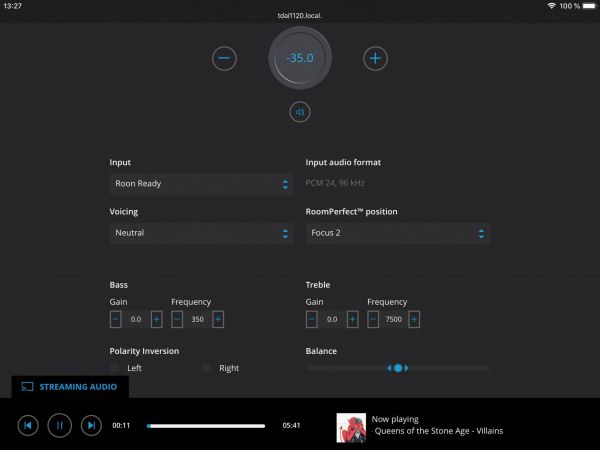Click the Villains album artwork thumbnail
This screenshot has height=450, width=600.
pos(350,425)
